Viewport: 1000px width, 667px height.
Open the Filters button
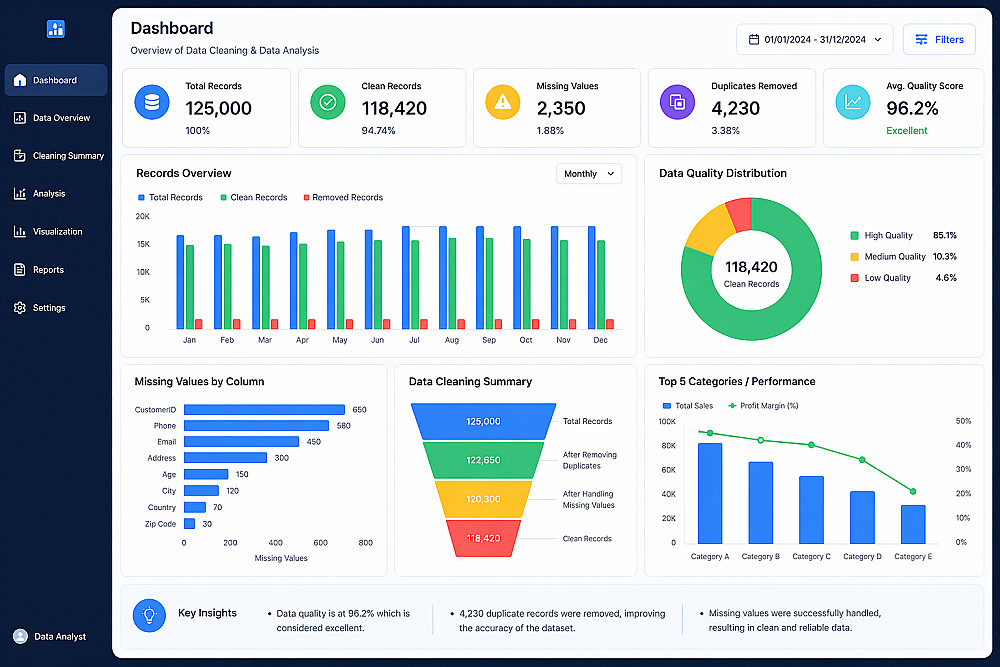939,40
